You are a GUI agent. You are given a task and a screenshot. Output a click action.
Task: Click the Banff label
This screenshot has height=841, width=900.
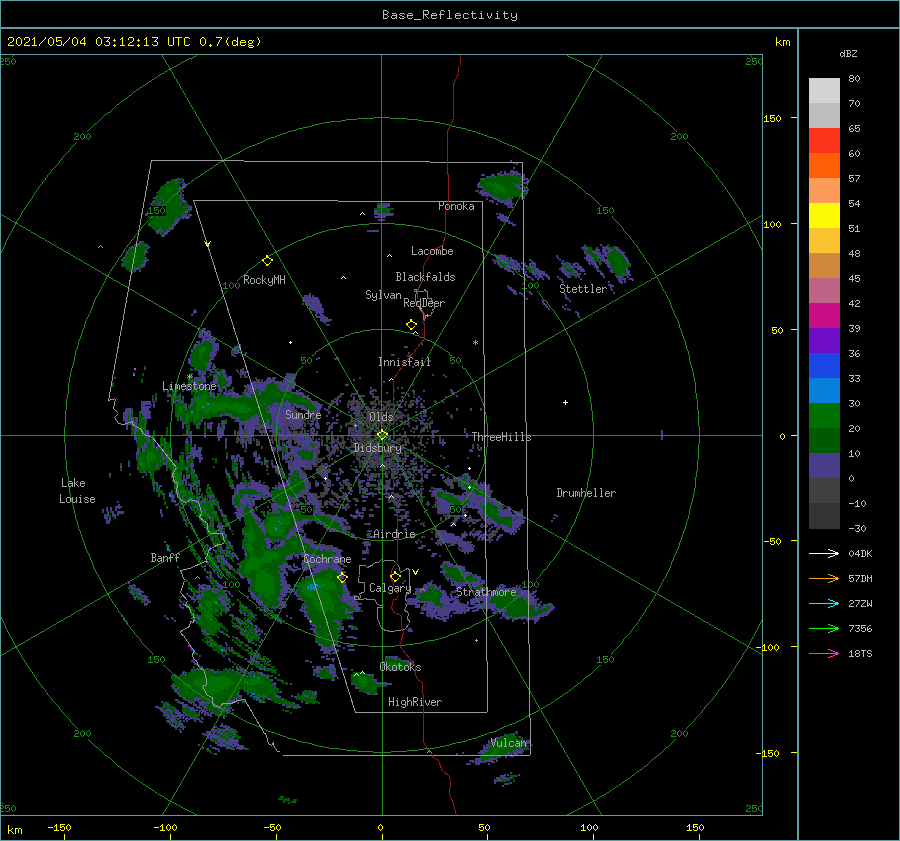165,557
